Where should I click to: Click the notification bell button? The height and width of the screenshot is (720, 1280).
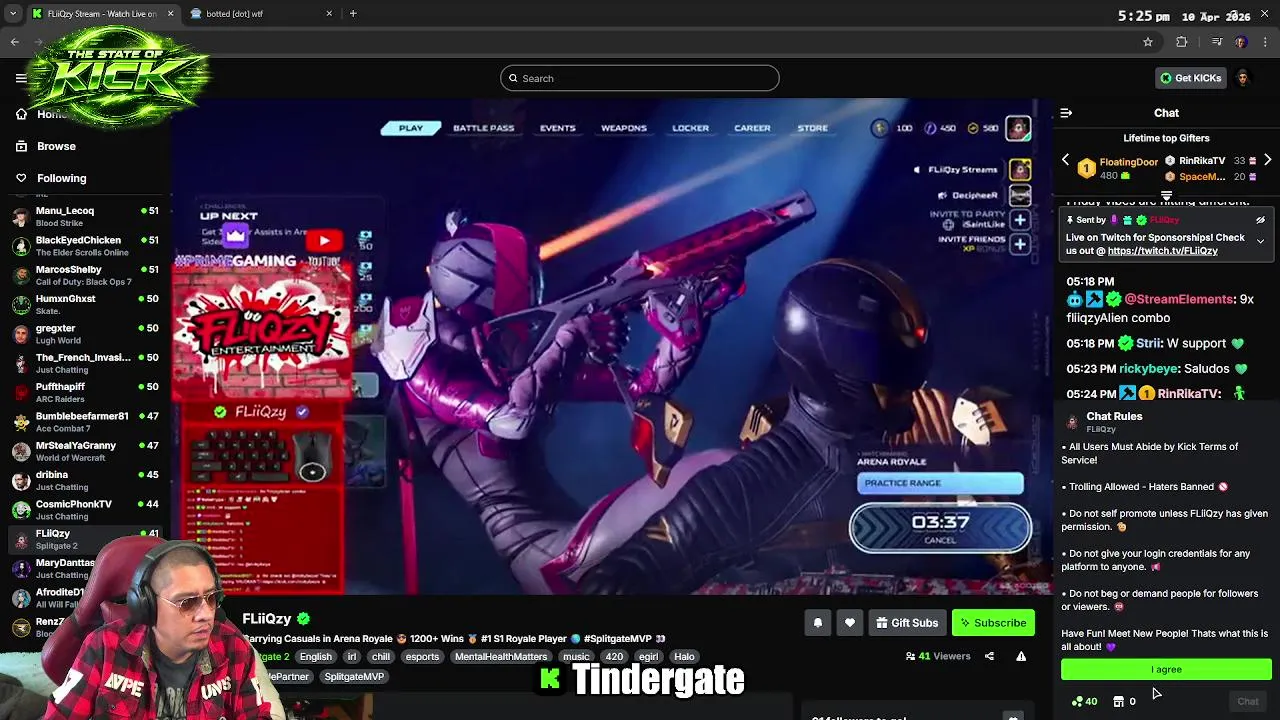point(817,623)
